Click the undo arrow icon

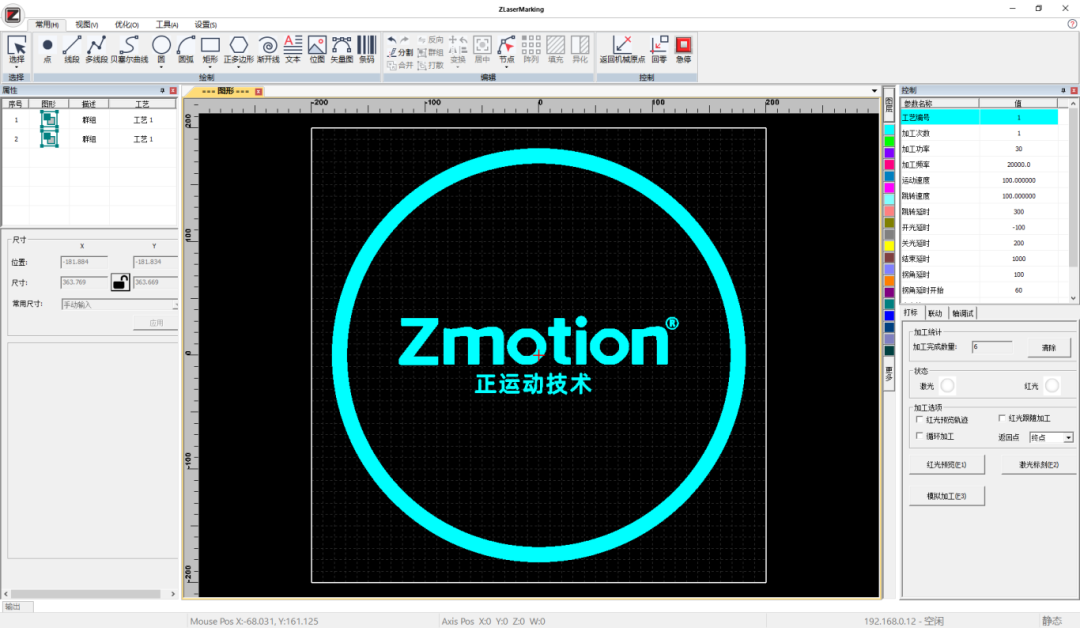[x=392, y=40]
